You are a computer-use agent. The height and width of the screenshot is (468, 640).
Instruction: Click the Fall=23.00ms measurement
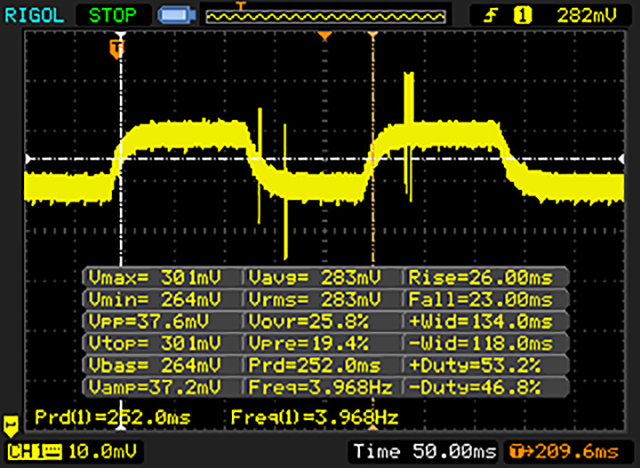(480, 299)
